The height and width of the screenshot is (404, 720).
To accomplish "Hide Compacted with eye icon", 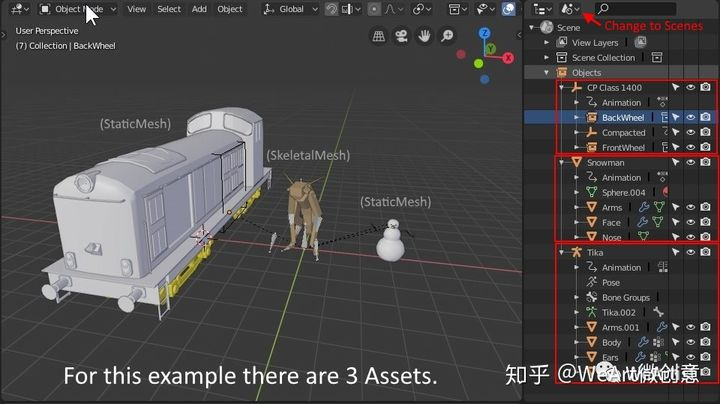I will coord(690,132).
